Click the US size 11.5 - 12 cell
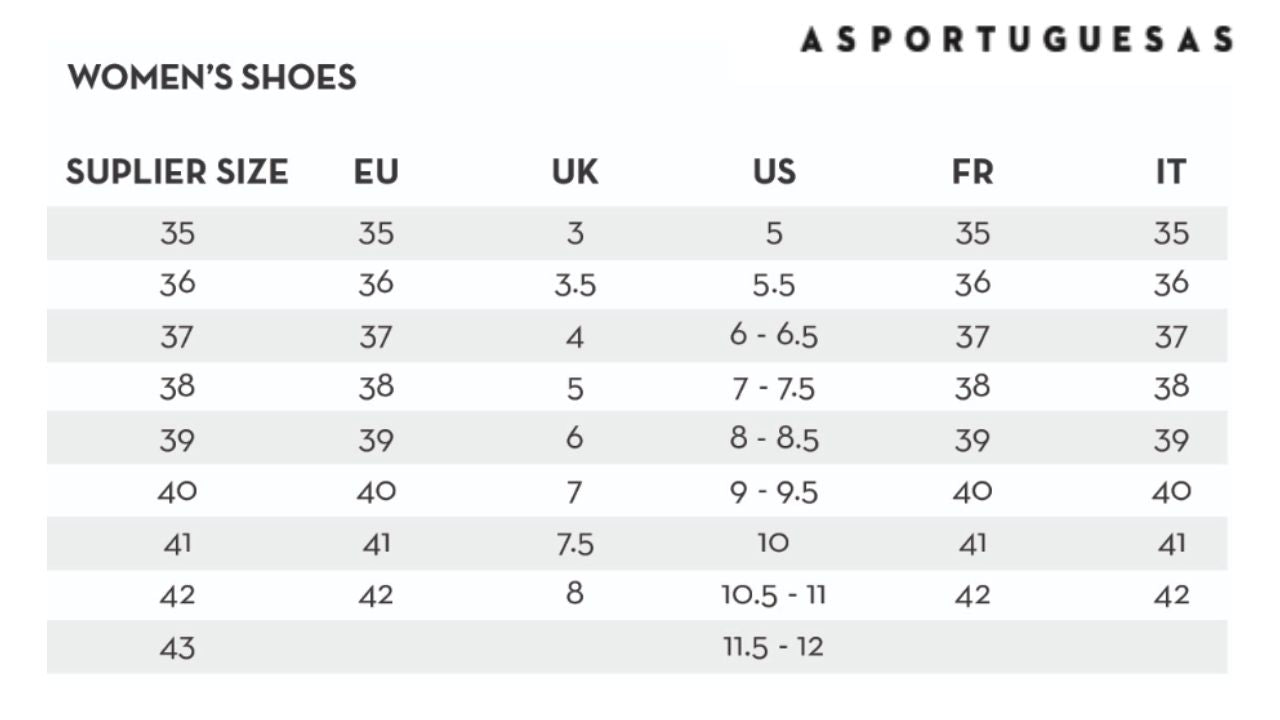Viewport: 1280px width, 720px height. pos(774,647)
